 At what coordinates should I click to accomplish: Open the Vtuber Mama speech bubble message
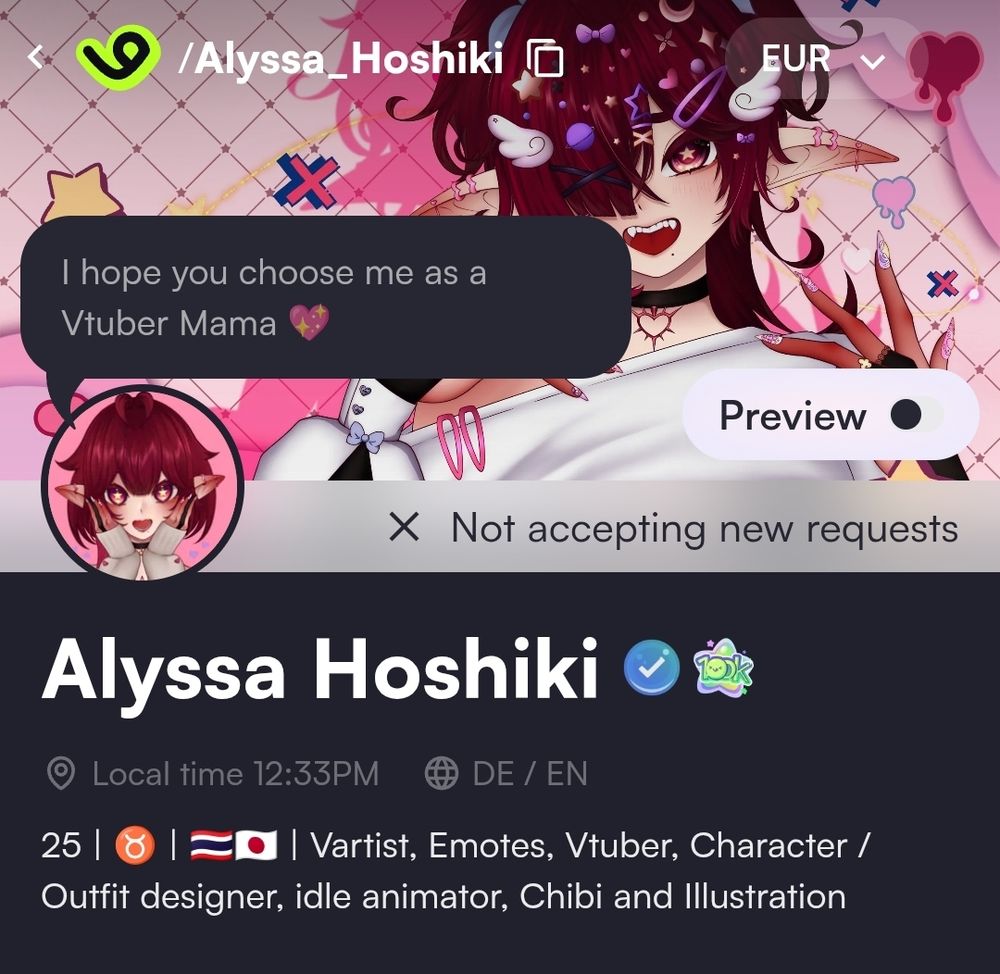click(325, 298)
